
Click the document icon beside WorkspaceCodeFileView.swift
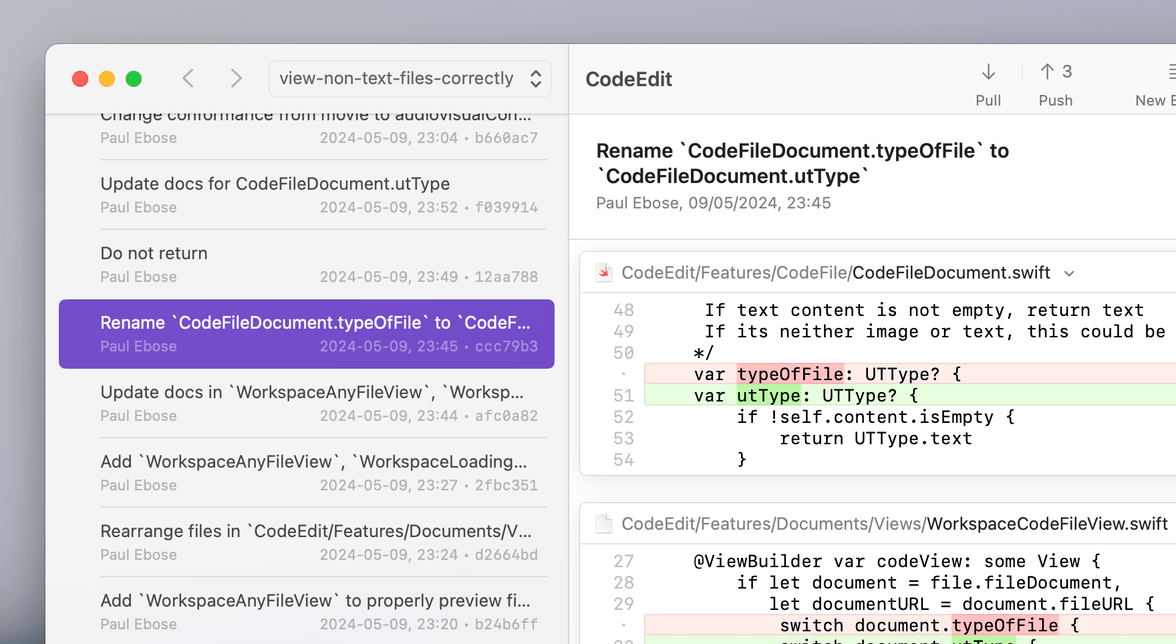[x=603, y=524]
